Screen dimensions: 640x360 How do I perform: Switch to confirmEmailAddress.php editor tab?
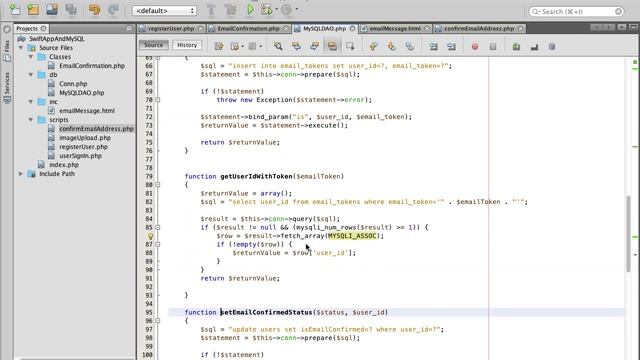[479, 29]
